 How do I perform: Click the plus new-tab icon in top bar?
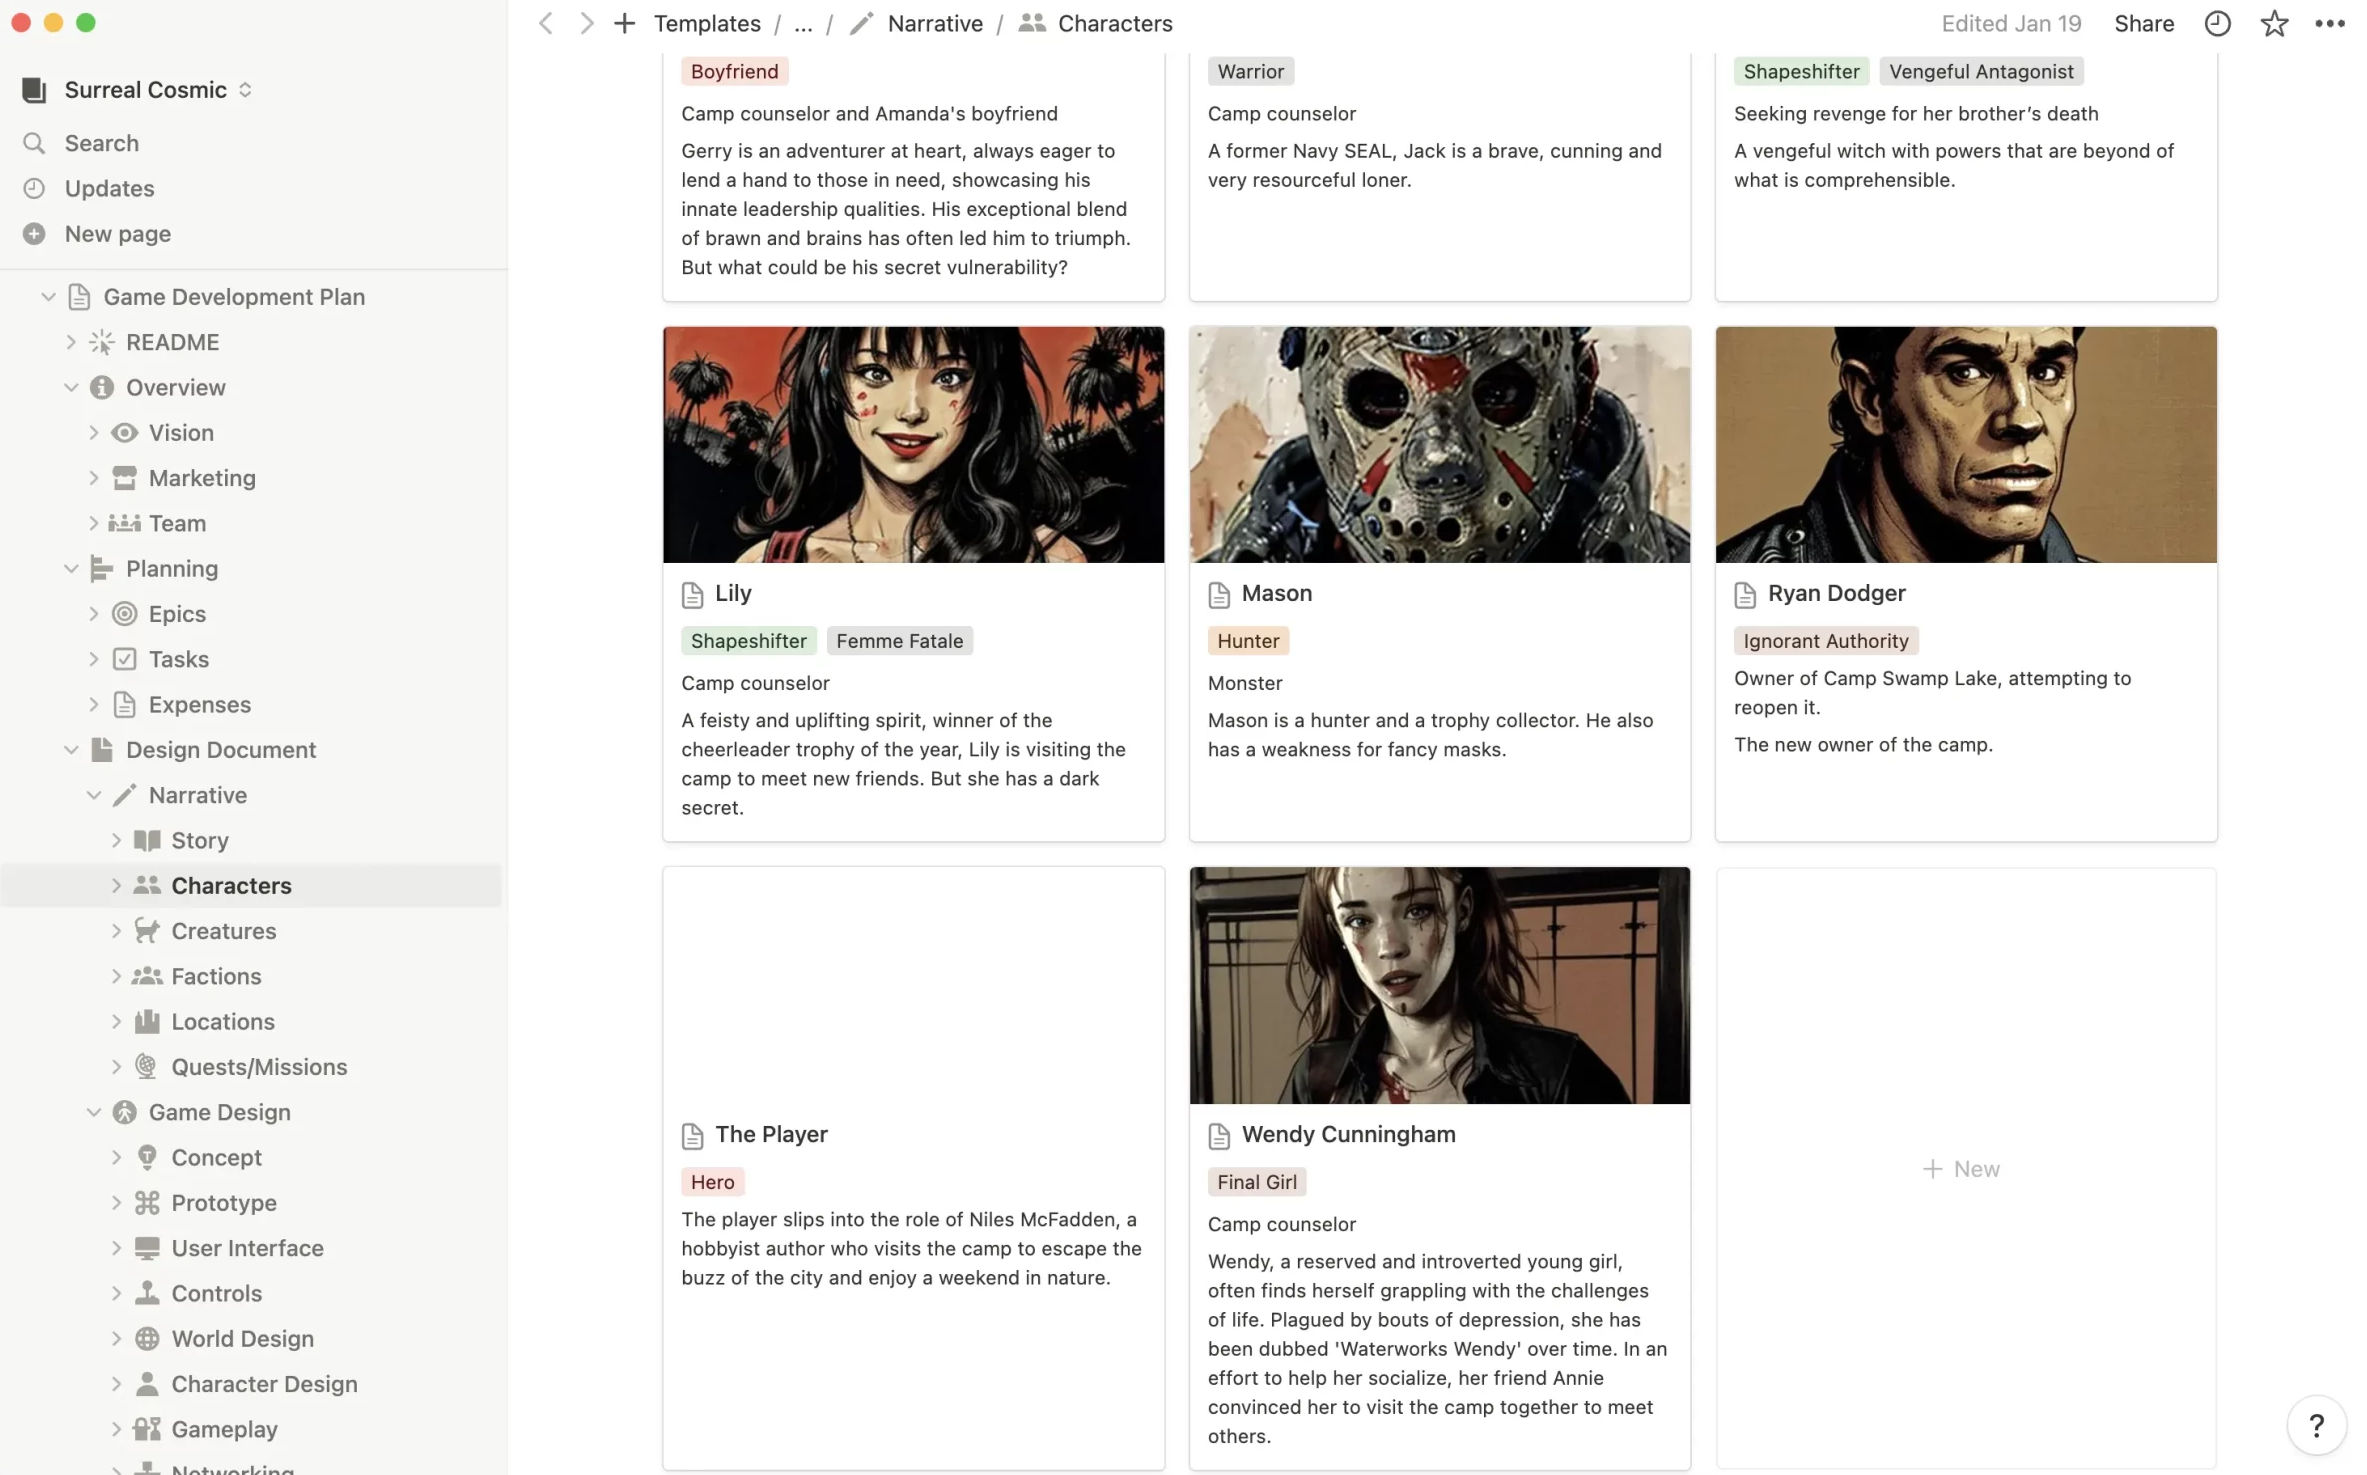click(x=624, y=24)
